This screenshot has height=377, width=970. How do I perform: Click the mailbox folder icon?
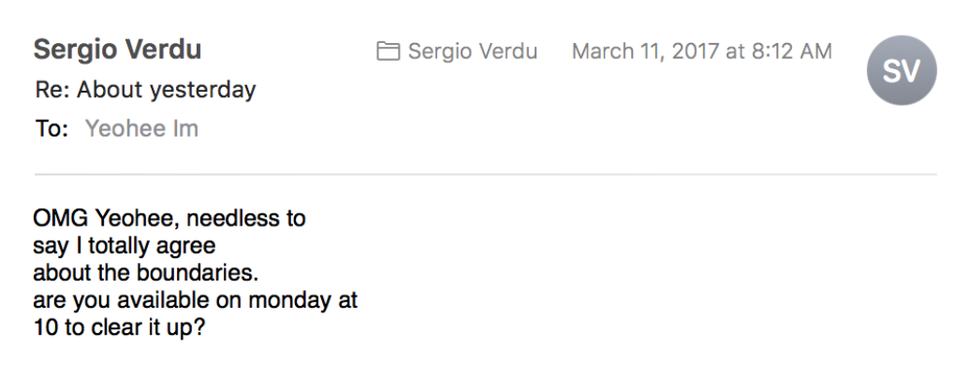pos(388,51)
